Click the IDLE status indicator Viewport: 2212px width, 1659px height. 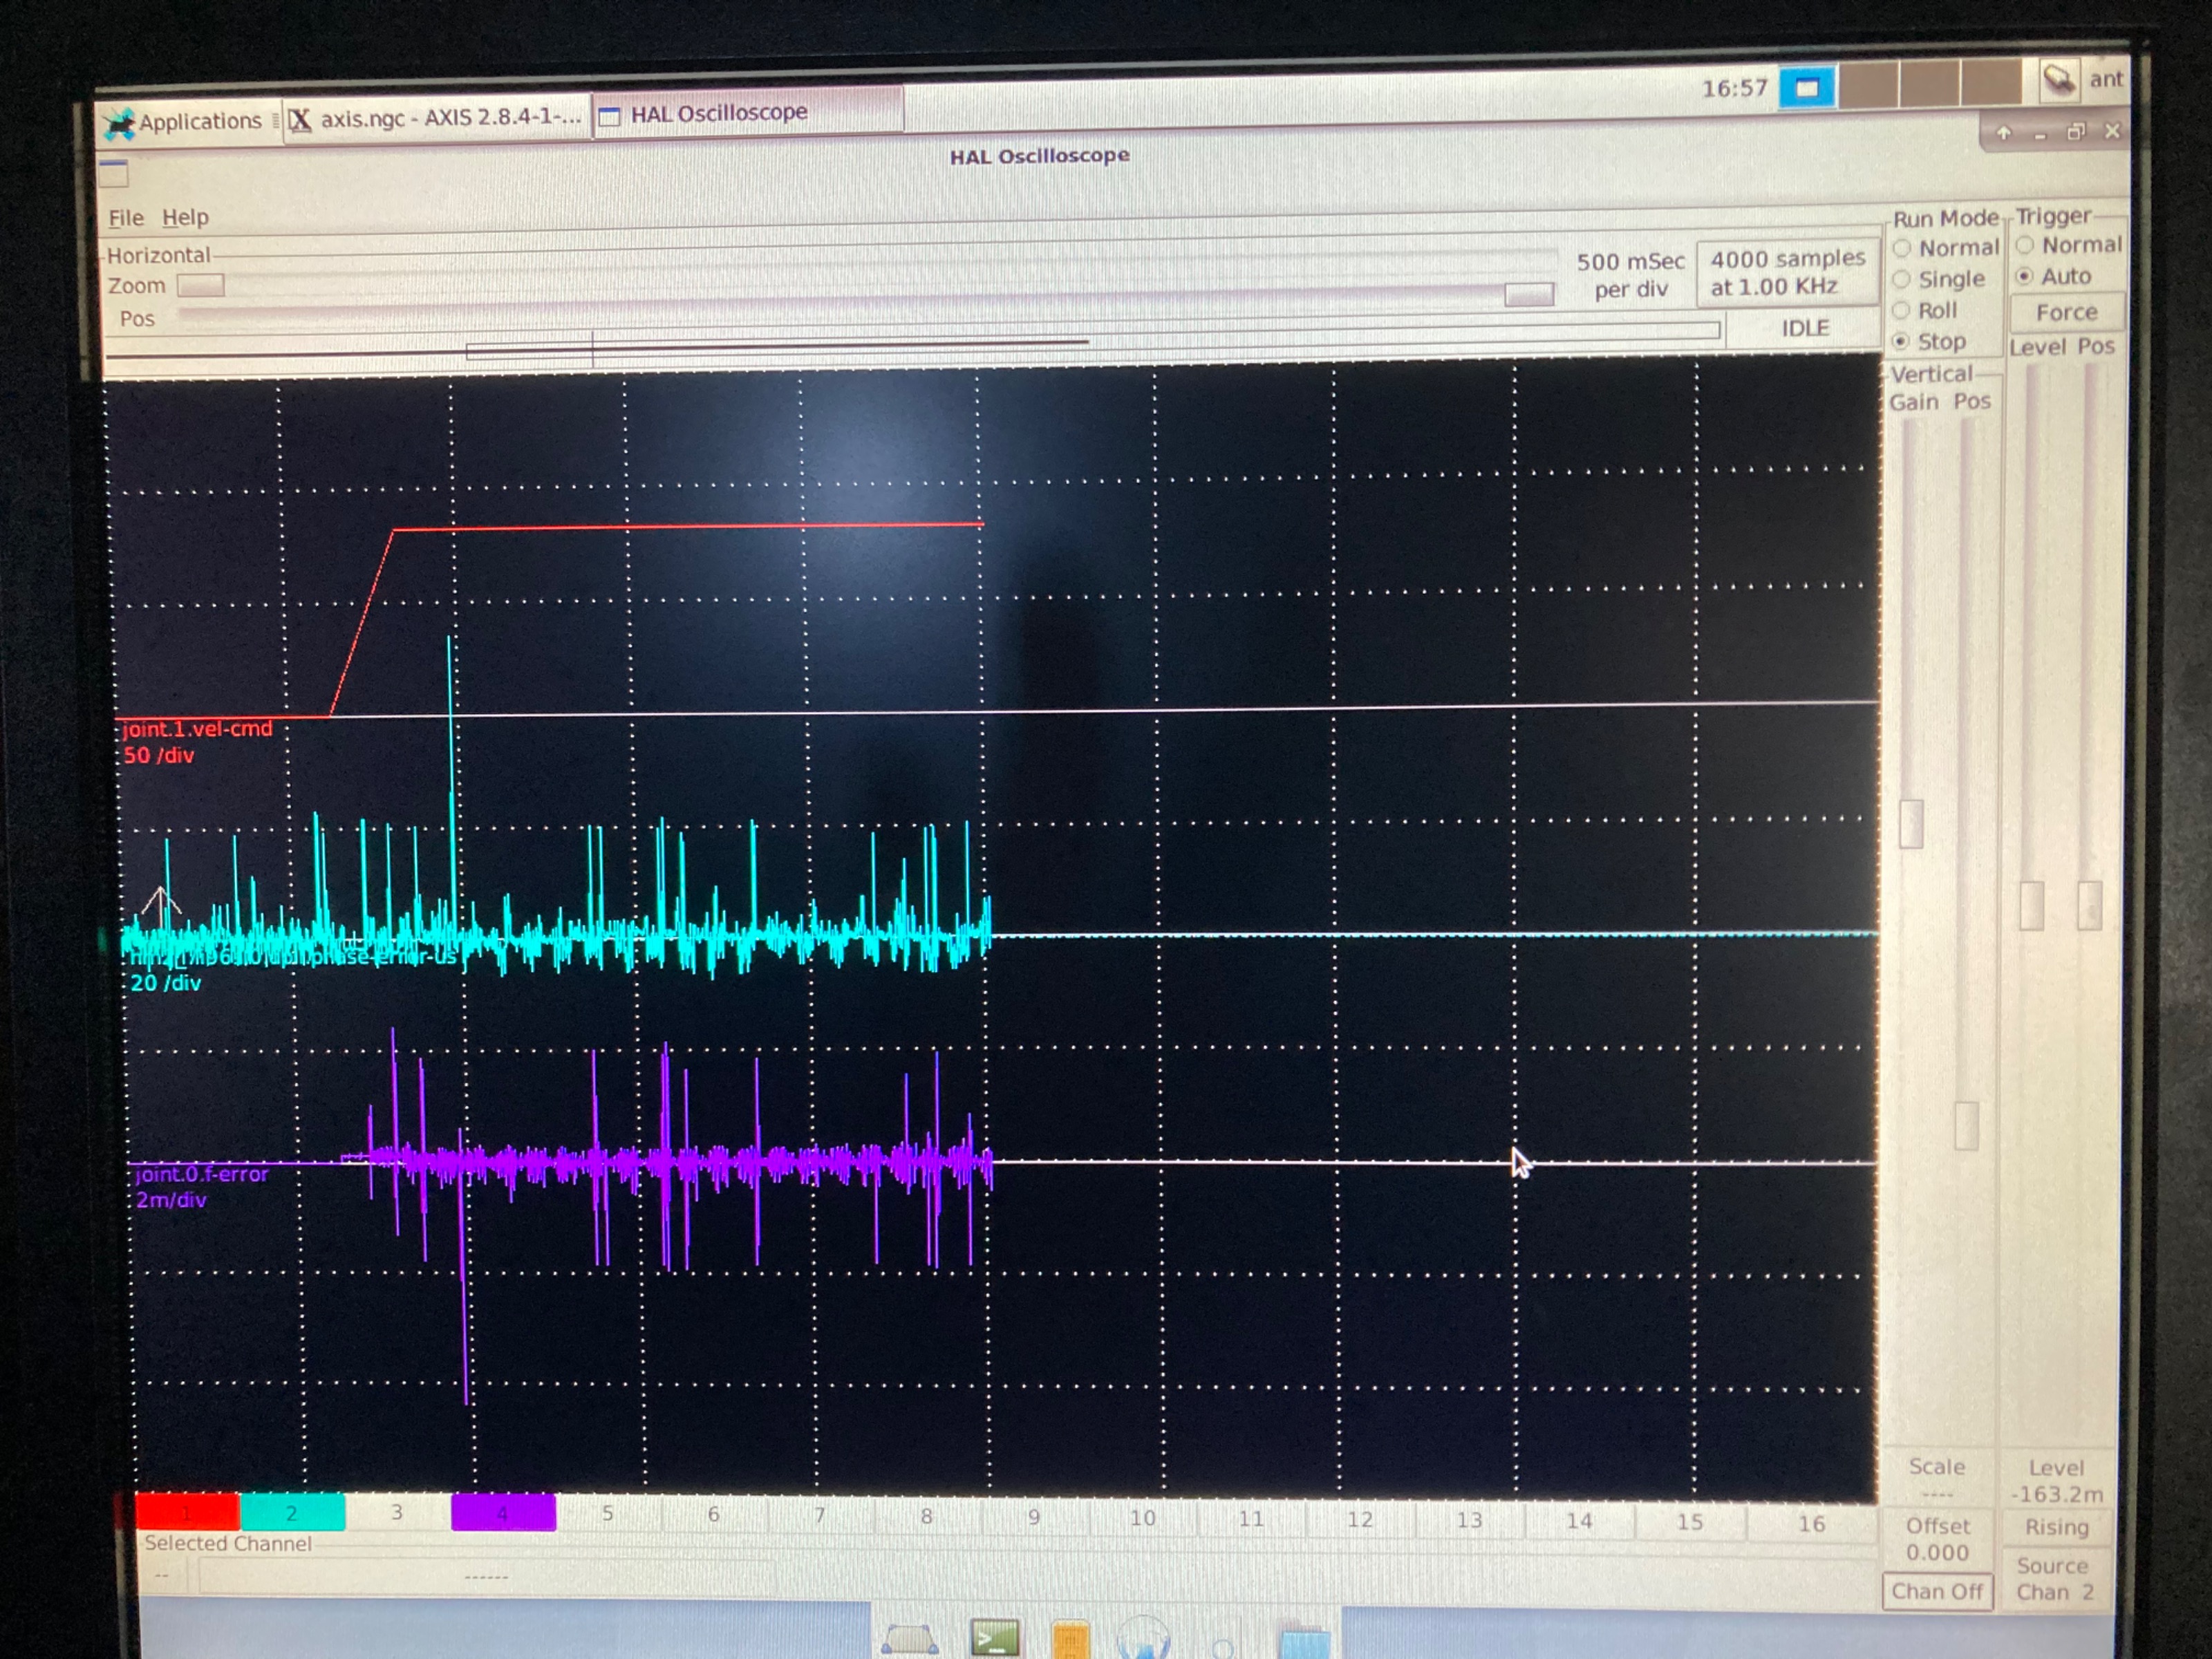point(1804,328)
